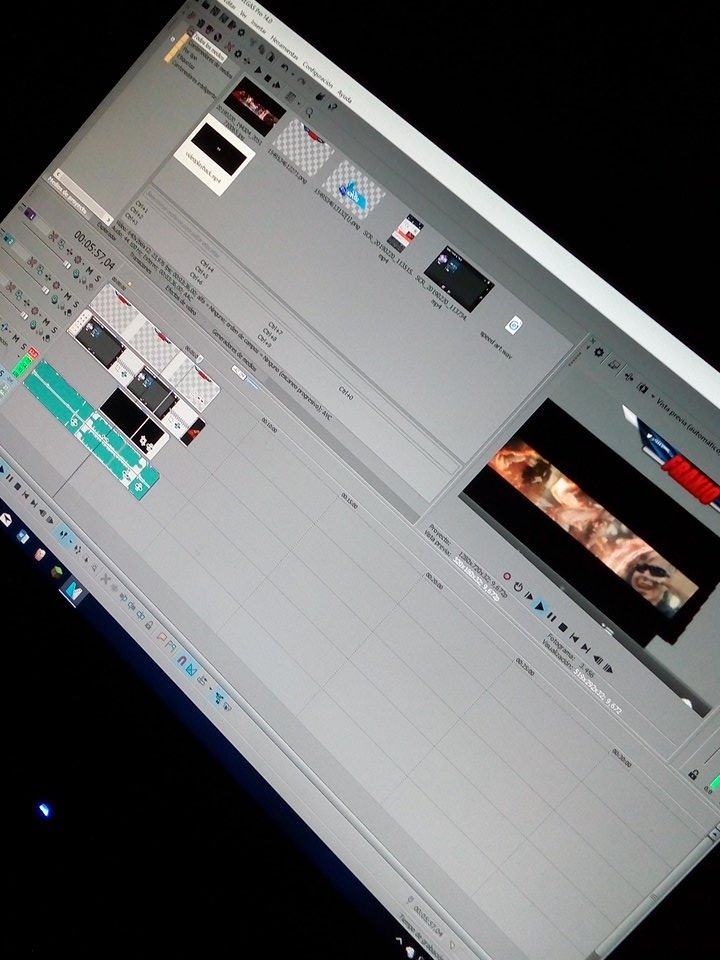Toggle loop playback in the preview
This screenshot has height=960, width=720.
coord(518,587)
